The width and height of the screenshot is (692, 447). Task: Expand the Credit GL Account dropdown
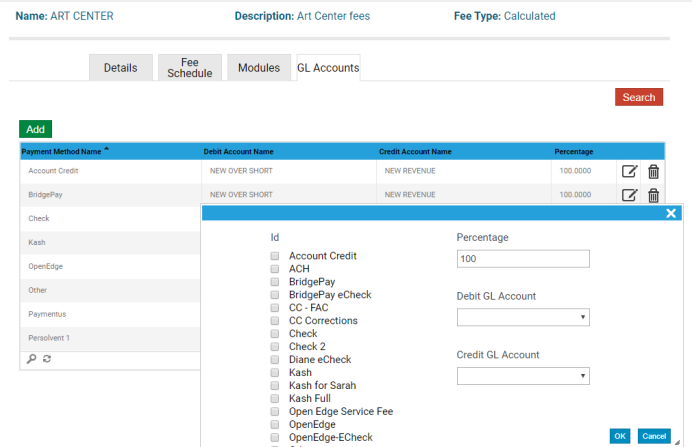tap(522, 376)
